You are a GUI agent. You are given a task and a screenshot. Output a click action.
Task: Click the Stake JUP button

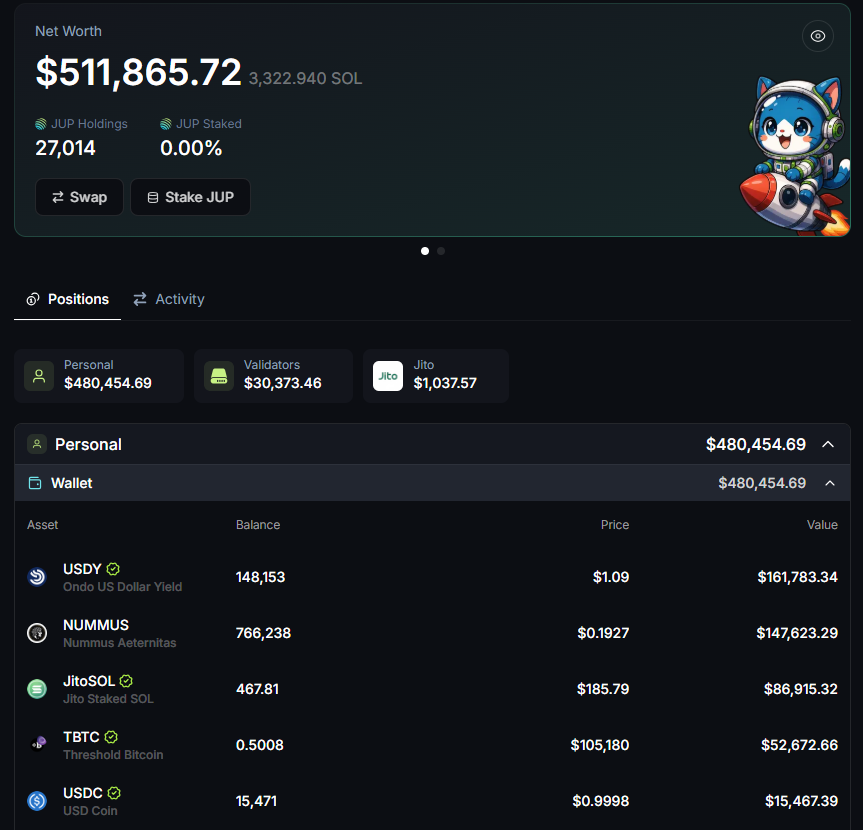190,197
